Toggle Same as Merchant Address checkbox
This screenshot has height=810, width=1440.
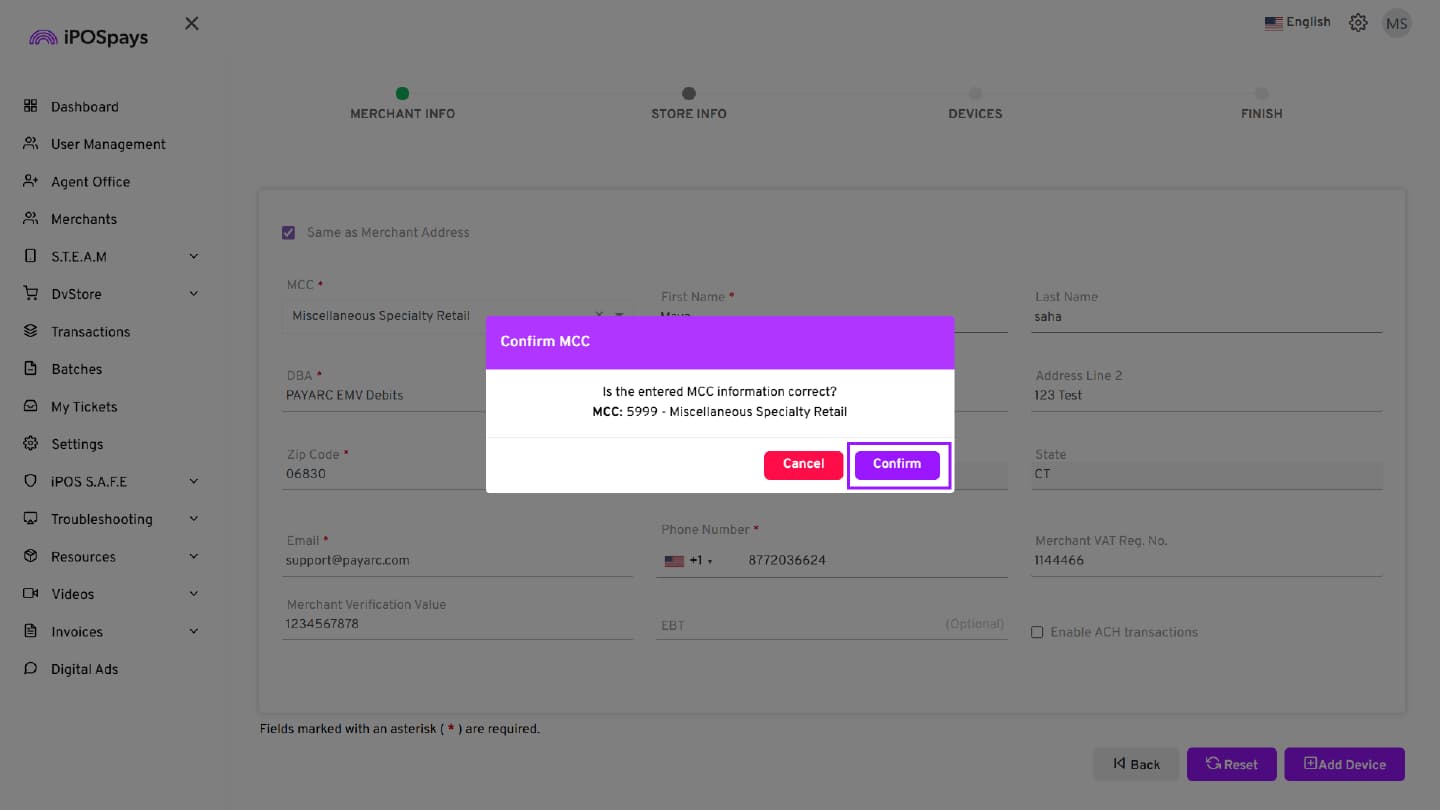288,233
